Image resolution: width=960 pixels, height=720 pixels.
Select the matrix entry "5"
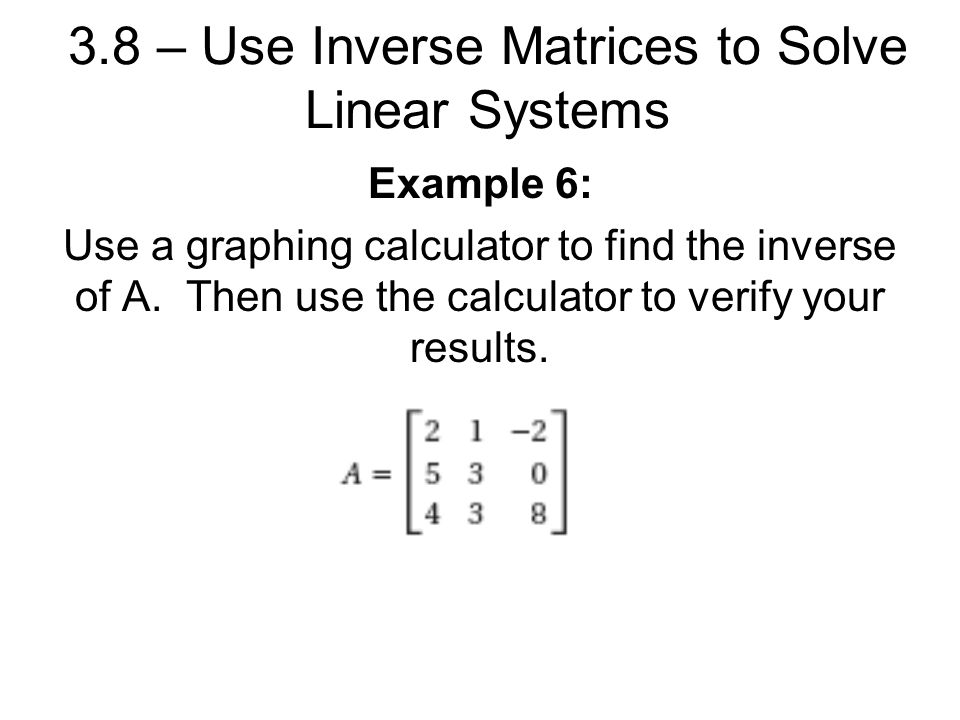pos(432,473)
